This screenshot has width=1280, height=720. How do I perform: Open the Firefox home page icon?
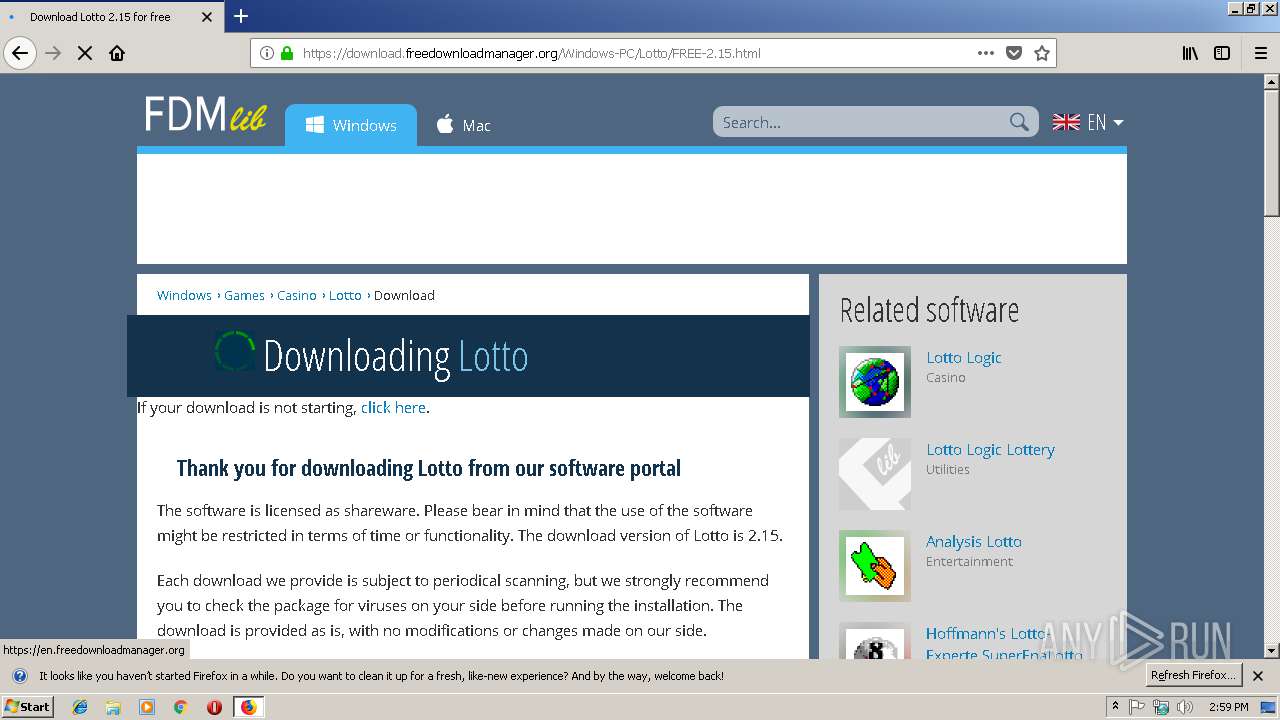tap(117, 53)
